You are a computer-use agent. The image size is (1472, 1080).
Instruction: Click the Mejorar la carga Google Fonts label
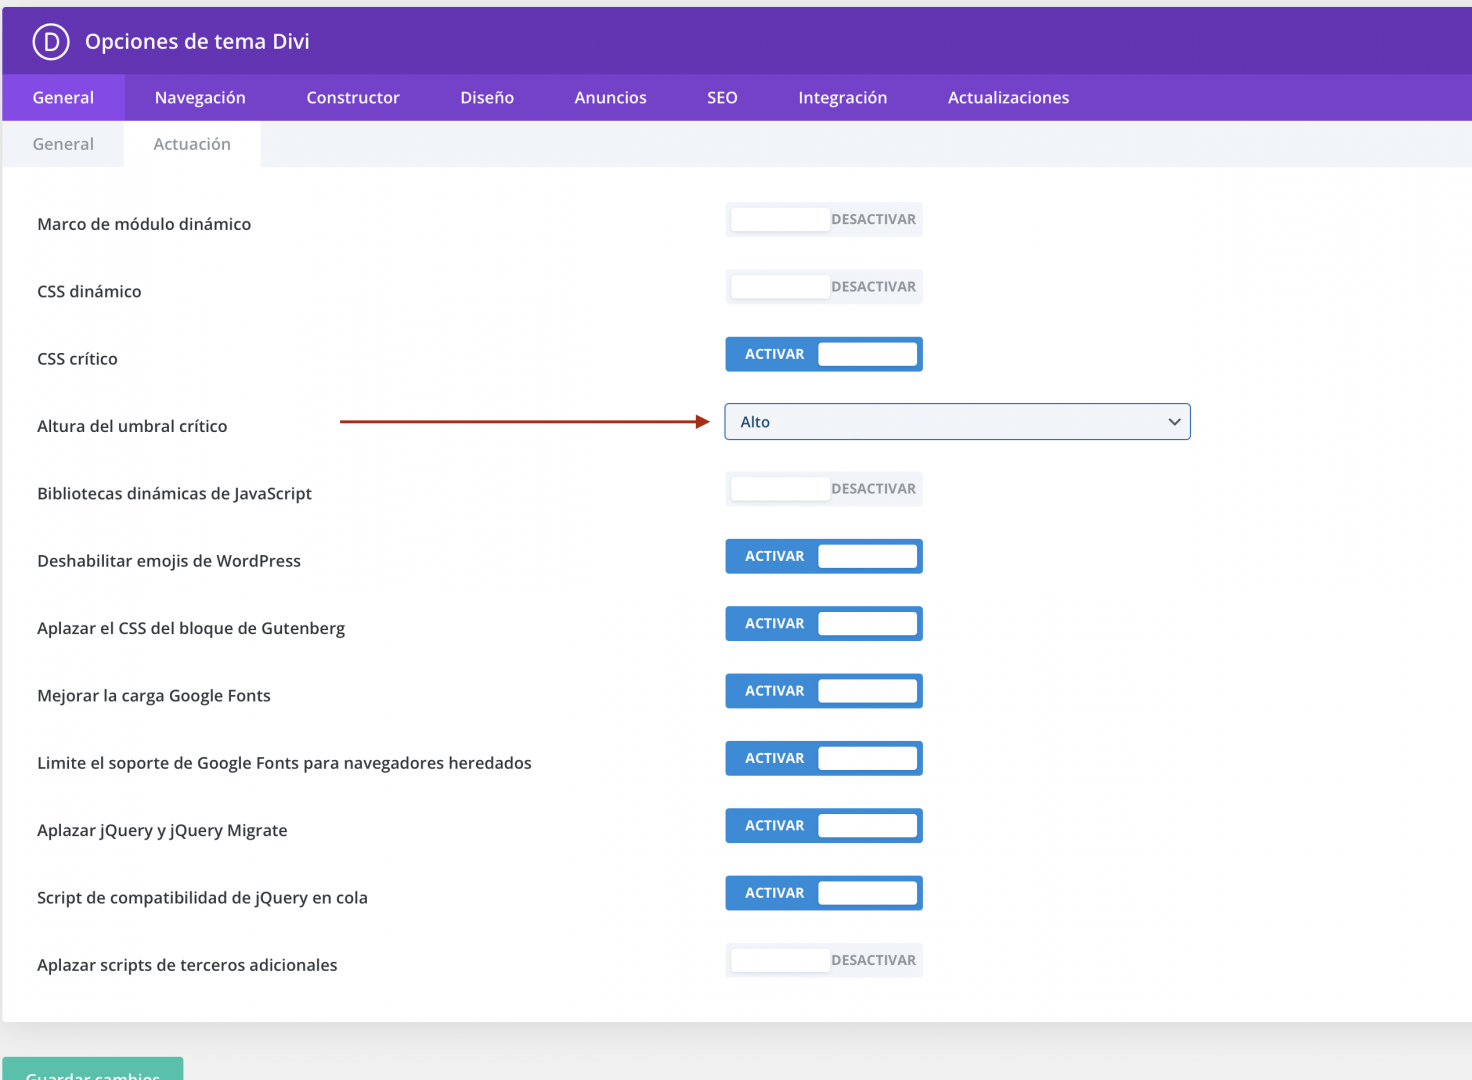pos(154,696)
